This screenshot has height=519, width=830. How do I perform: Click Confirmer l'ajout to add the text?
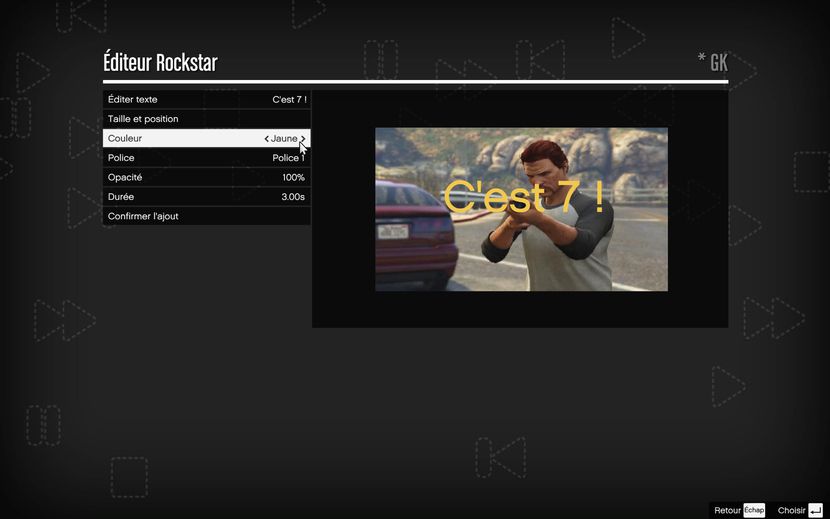(206, 216)
